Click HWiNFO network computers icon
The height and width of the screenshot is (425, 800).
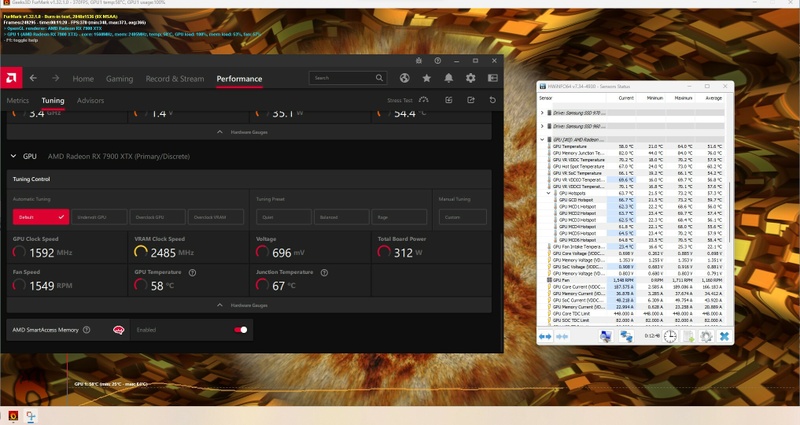(x=626, y=336)
